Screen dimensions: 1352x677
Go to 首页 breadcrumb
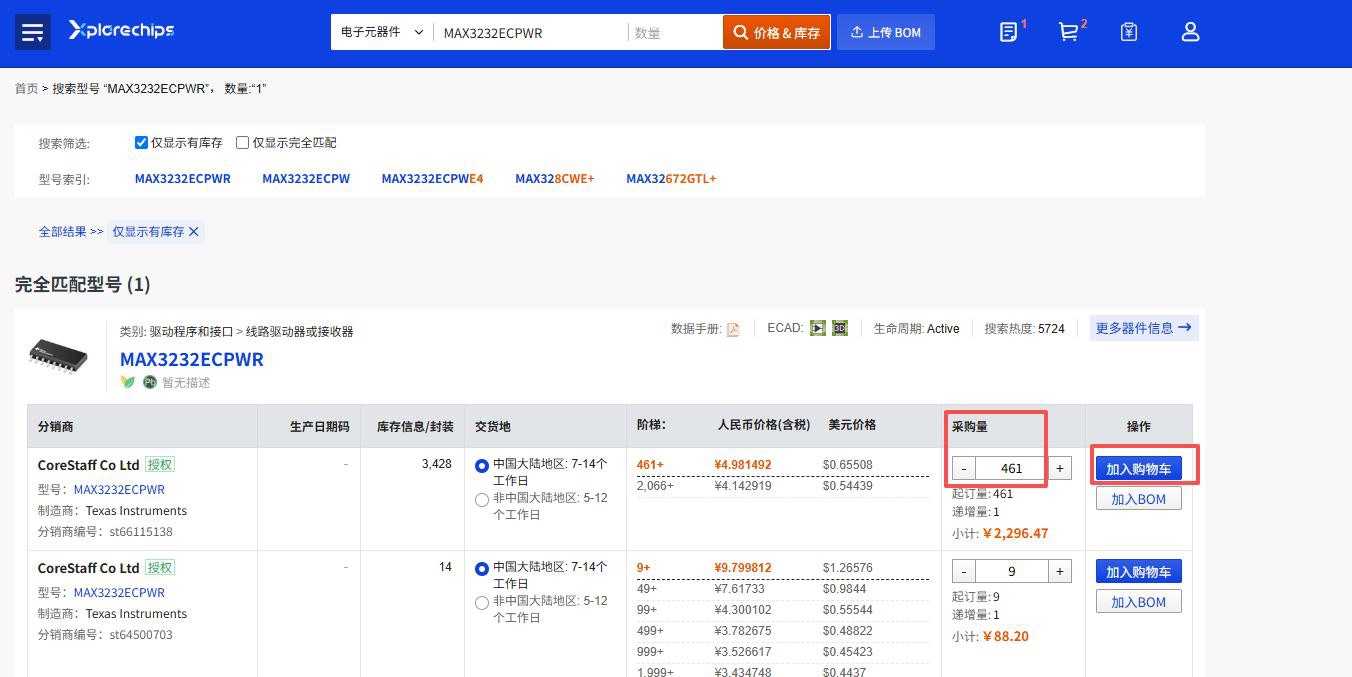pos(26,88)
